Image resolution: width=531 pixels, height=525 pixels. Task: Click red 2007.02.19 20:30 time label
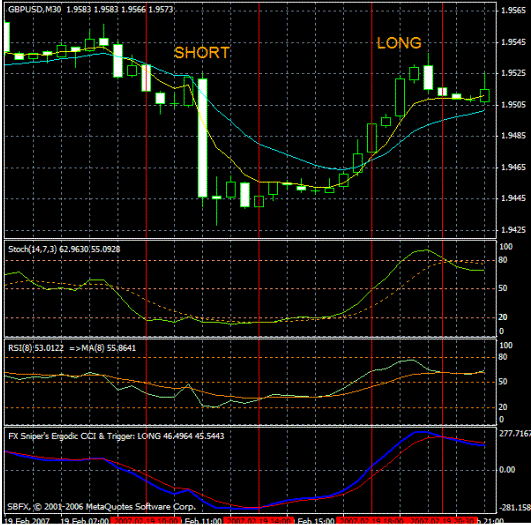[x=443, y=521]
